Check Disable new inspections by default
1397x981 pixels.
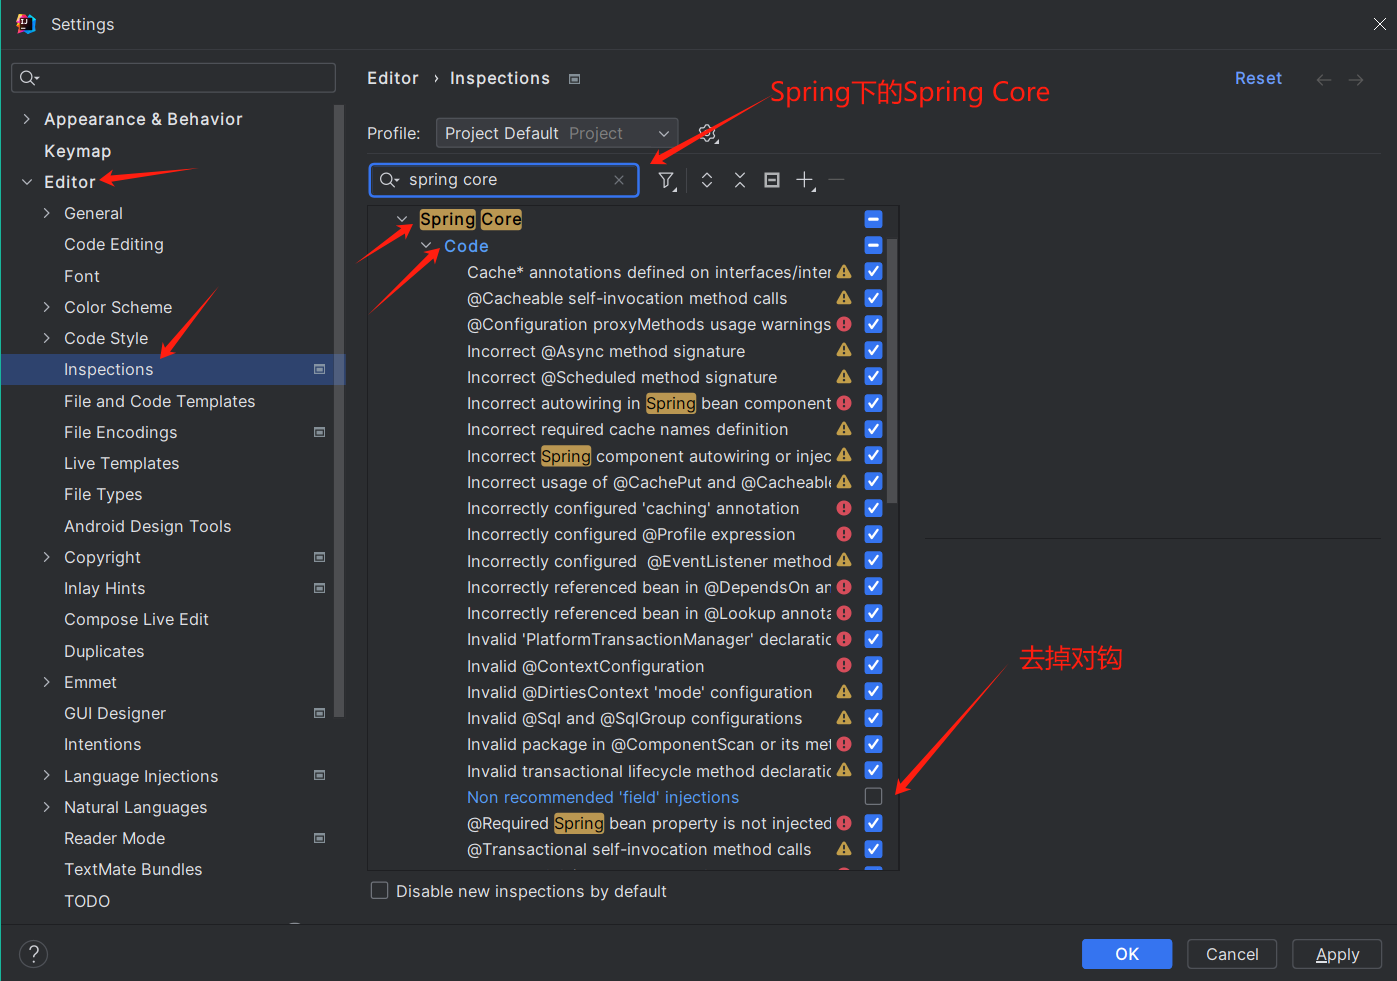coord(380,890)
